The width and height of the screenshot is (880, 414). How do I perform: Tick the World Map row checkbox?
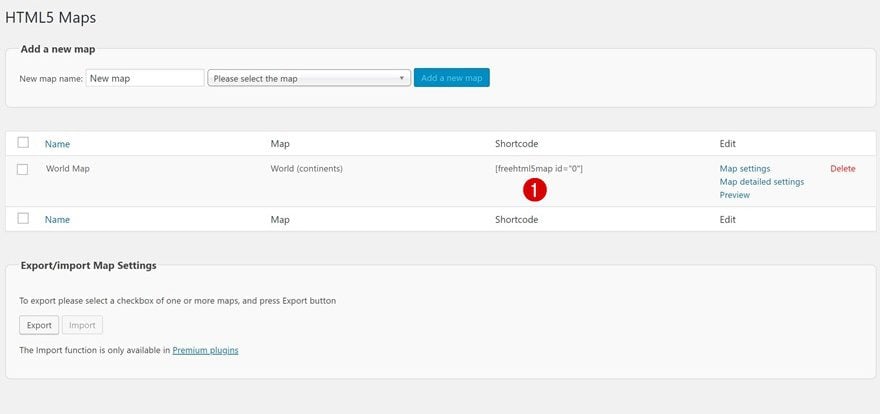(x=23, y=169)
